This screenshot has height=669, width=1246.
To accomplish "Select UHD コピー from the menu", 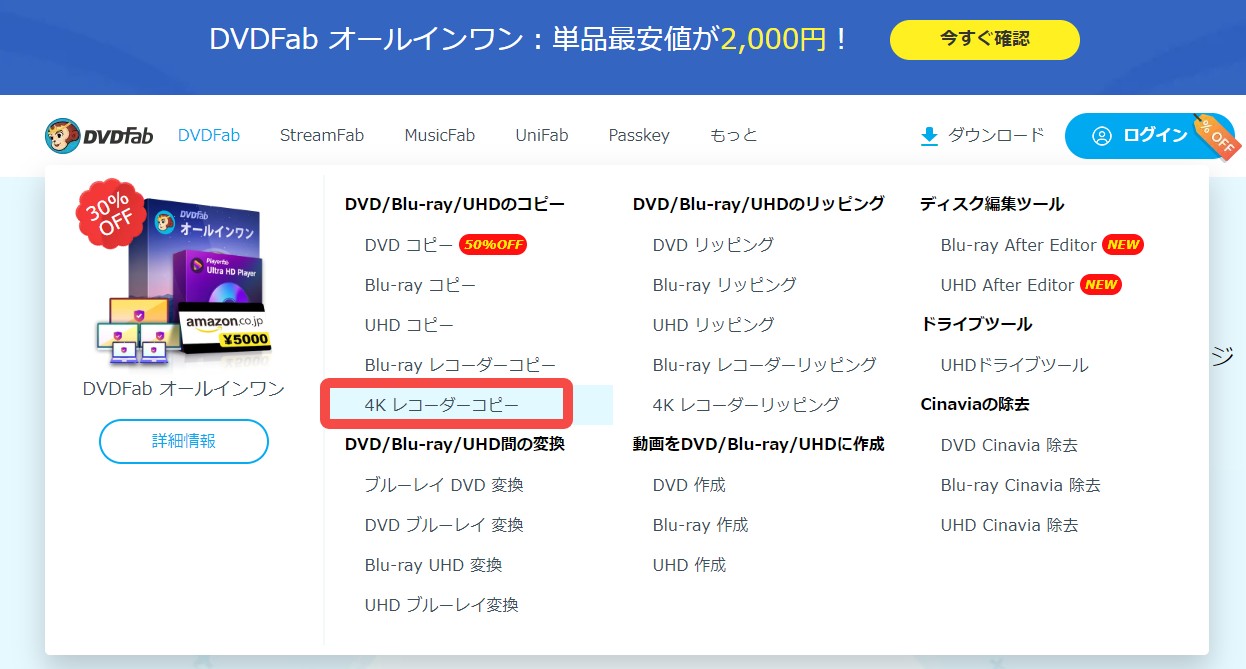I will [409, 325].
